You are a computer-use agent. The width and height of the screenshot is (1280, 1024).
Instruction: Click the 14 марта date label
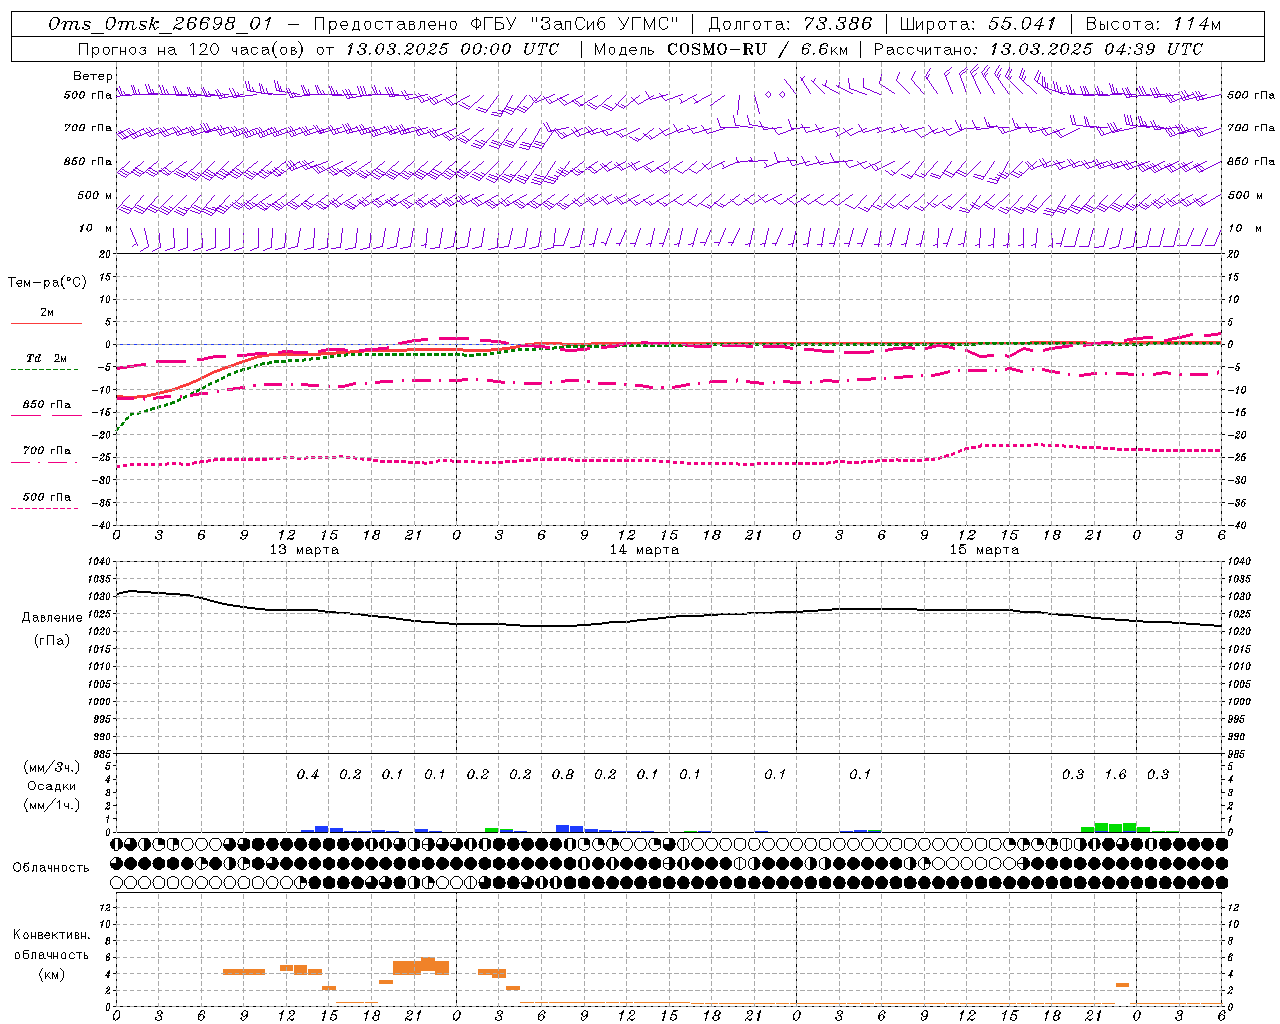click(x=645, y=550)
